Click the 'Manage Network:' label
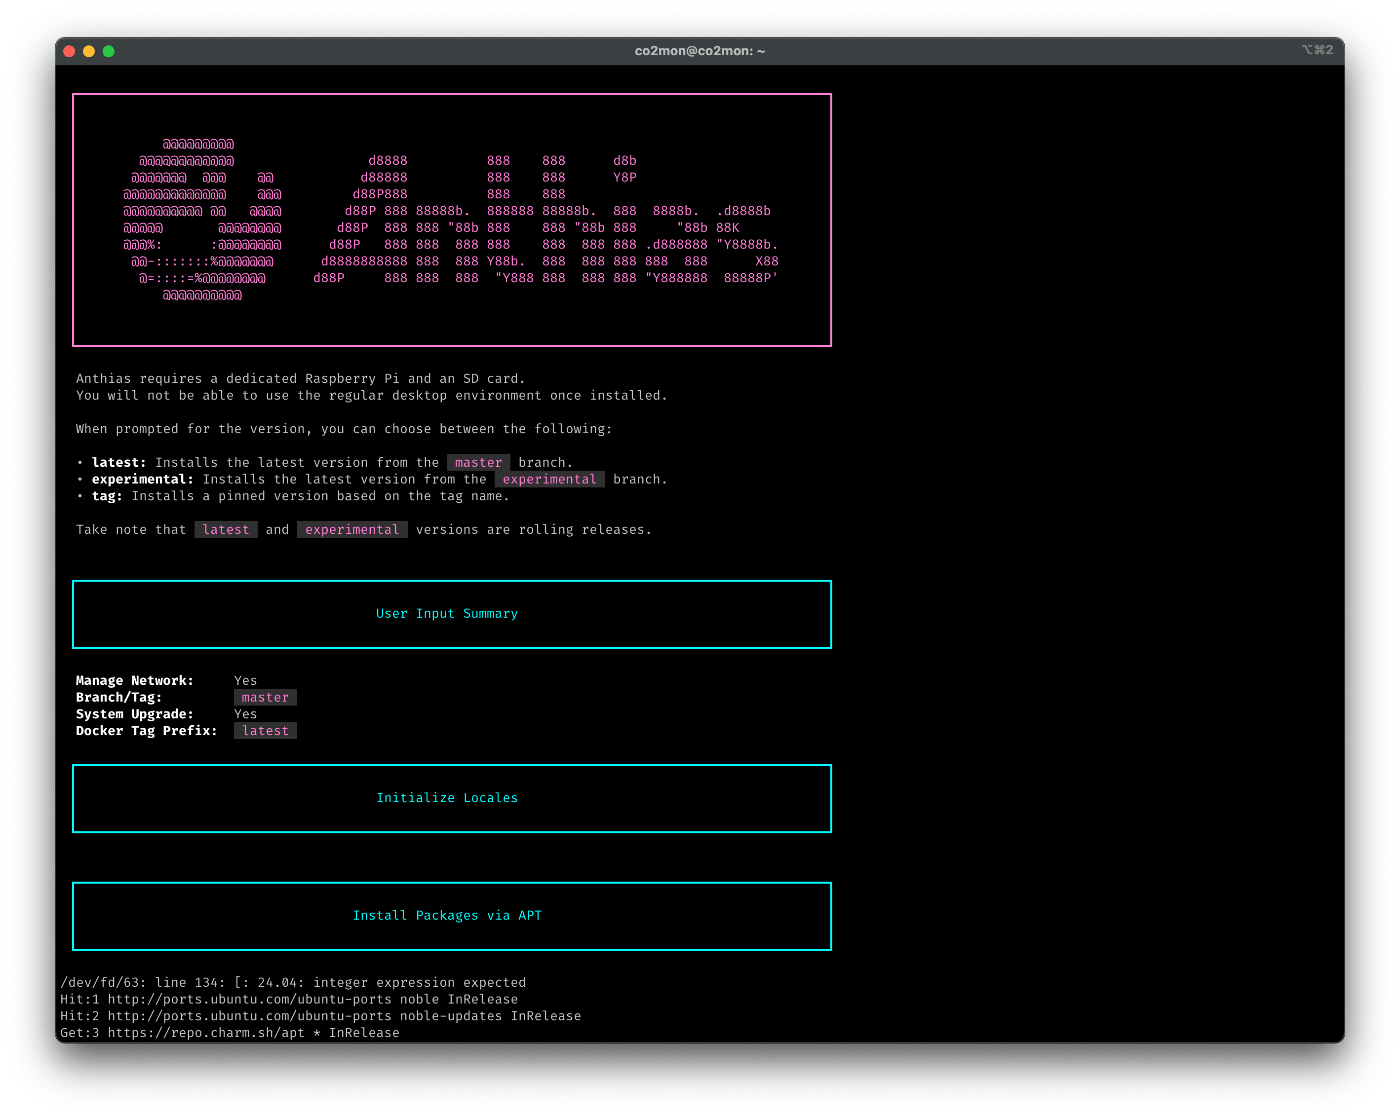 (x=135, y=681)
